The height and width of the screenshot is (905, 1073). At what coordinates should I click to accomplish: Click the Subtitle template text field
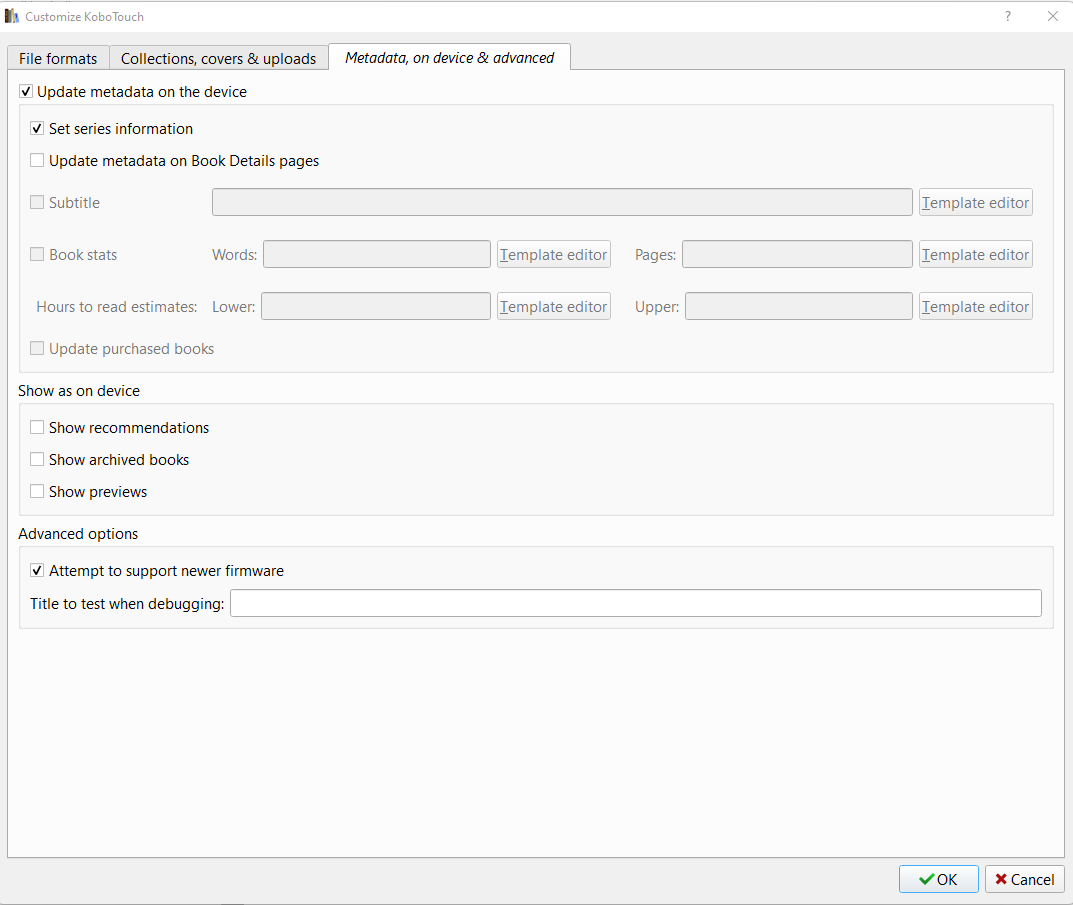[562, 202]
